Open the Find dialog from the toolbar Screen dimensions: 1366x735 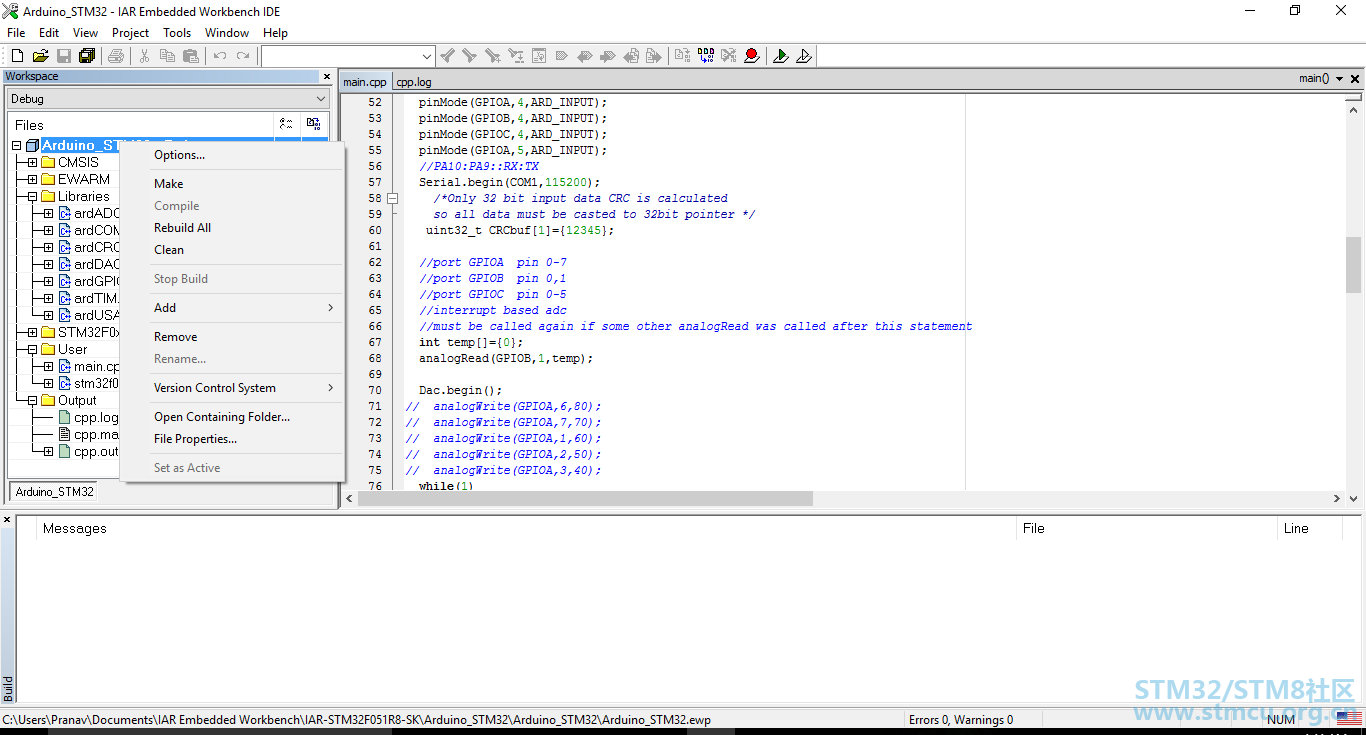(x=492, y=56)
